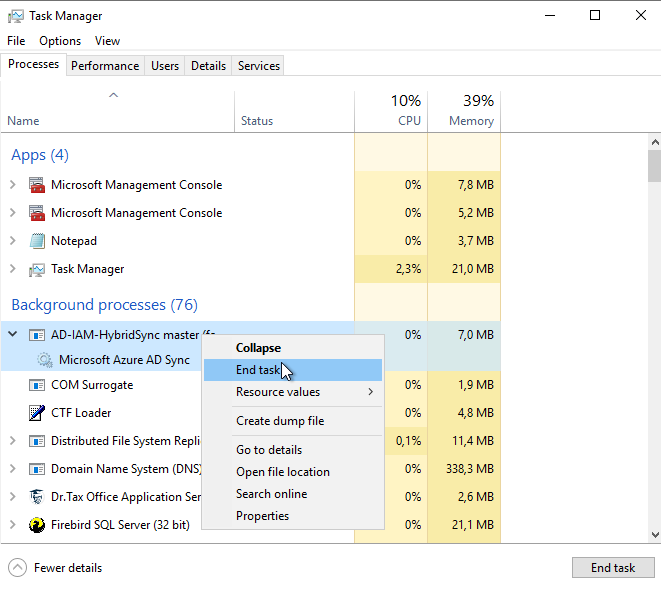This screenshot has width=661, height=589.
Task: Choose Open file location in context menu
Action: (x=293, y=472)
